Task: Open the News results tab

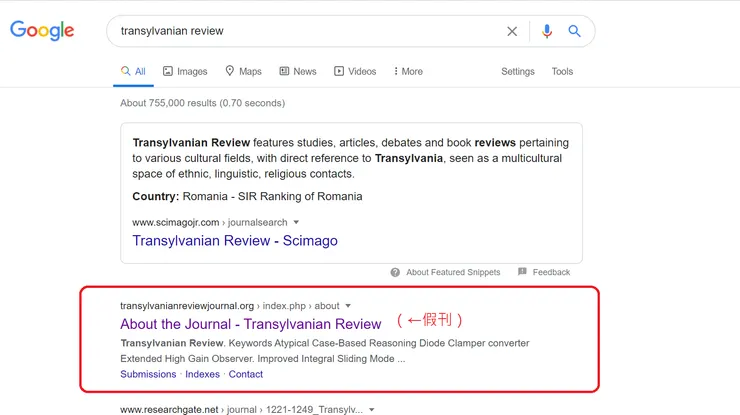Action: [x=298, y=72]
